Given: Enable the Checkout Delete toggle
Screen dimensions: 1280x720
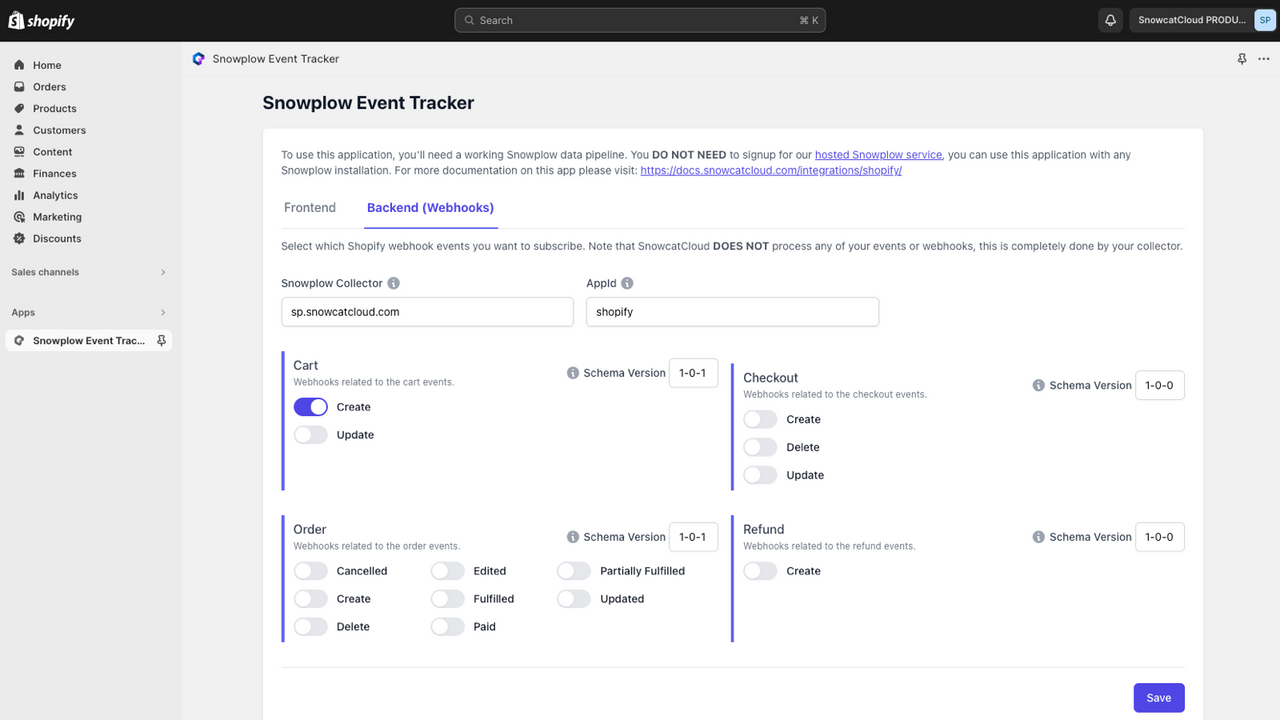Looking at the screenshot, I should [x=760, y=447].
